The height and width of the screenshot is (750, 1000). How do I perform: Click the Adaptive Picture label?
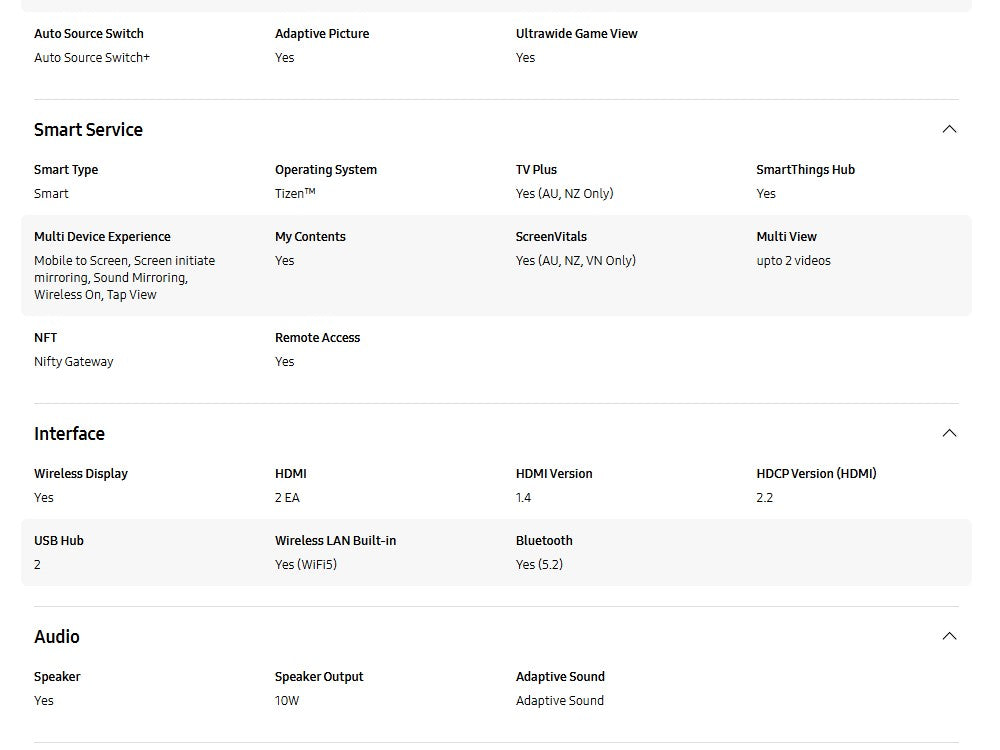[322, 34]
